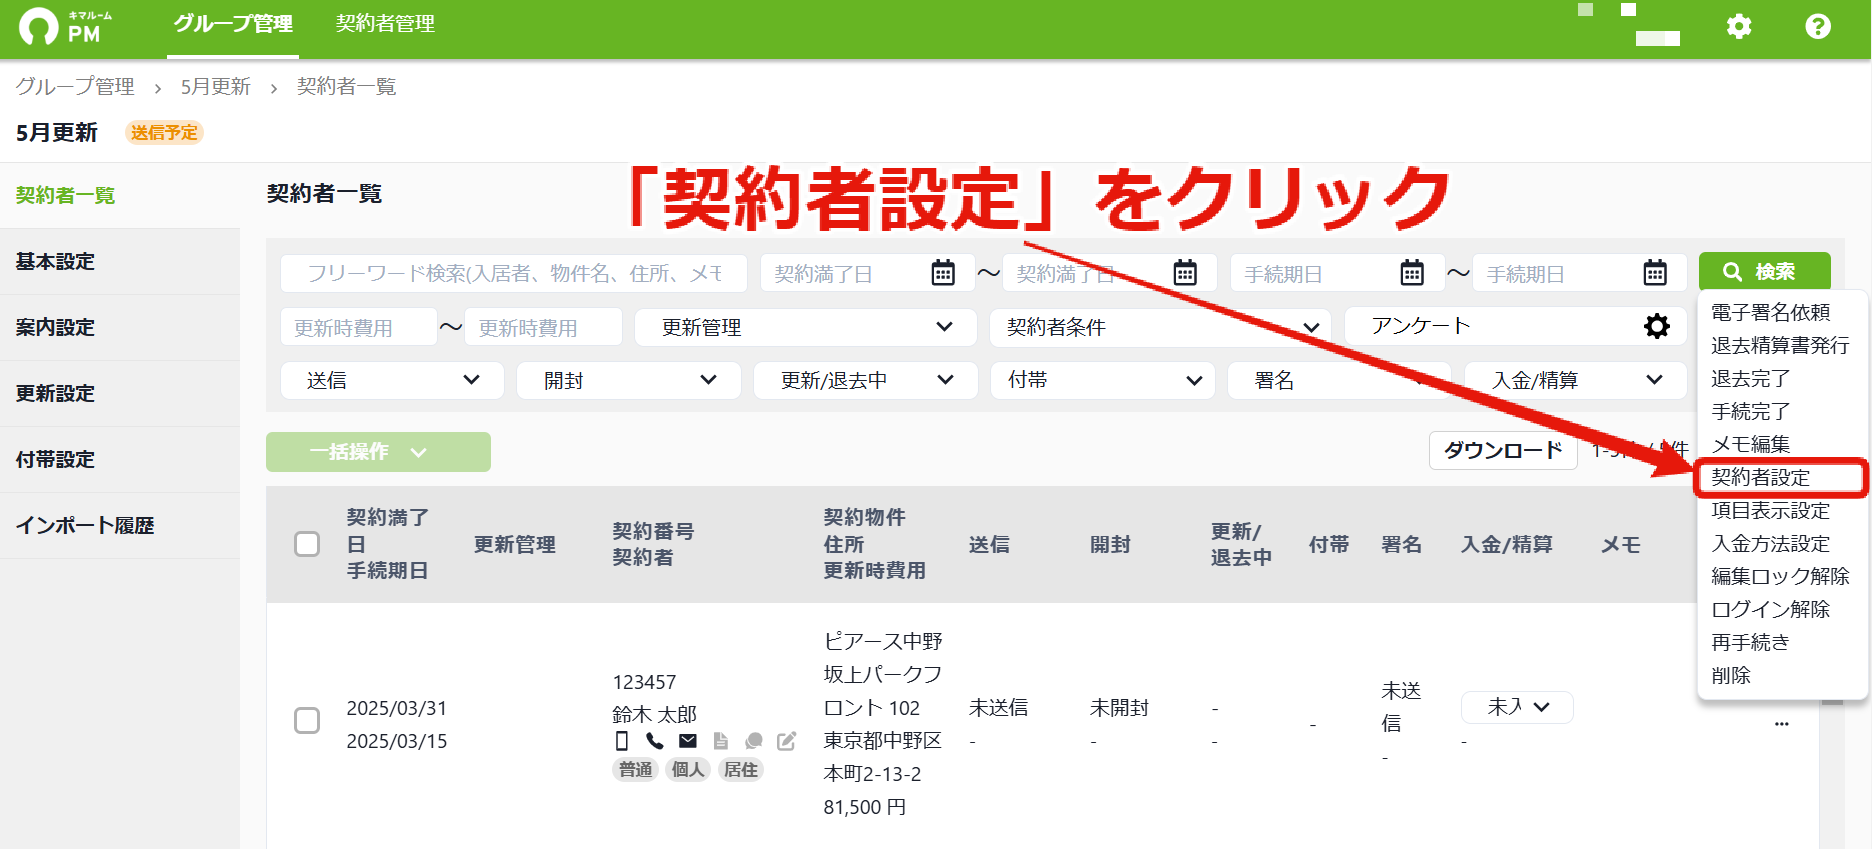
Task: Click edit pencil icon for 鈴木 太郎
Action: (x=787, y=741)
